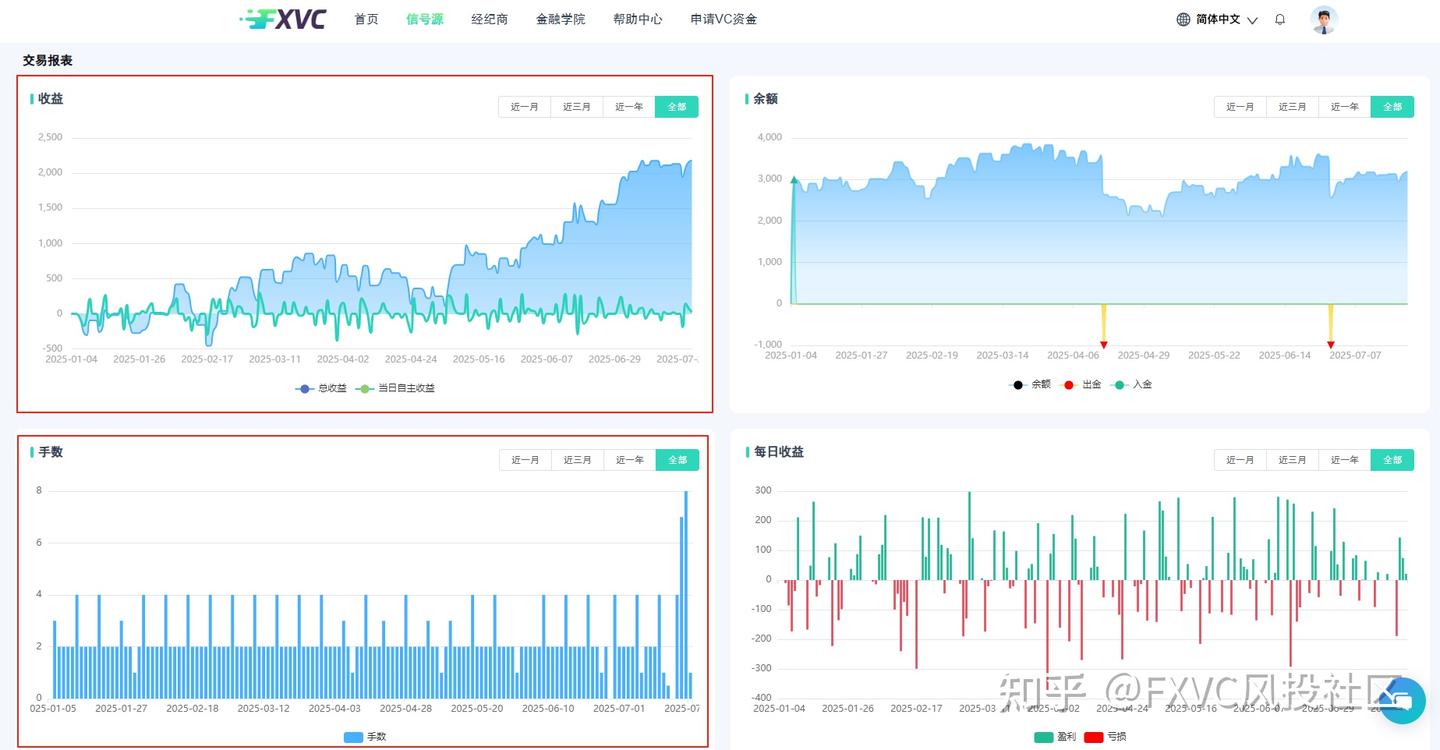Go to the 首页 menu item
This screenshot has height=750, width=1440.
point(366,19)
